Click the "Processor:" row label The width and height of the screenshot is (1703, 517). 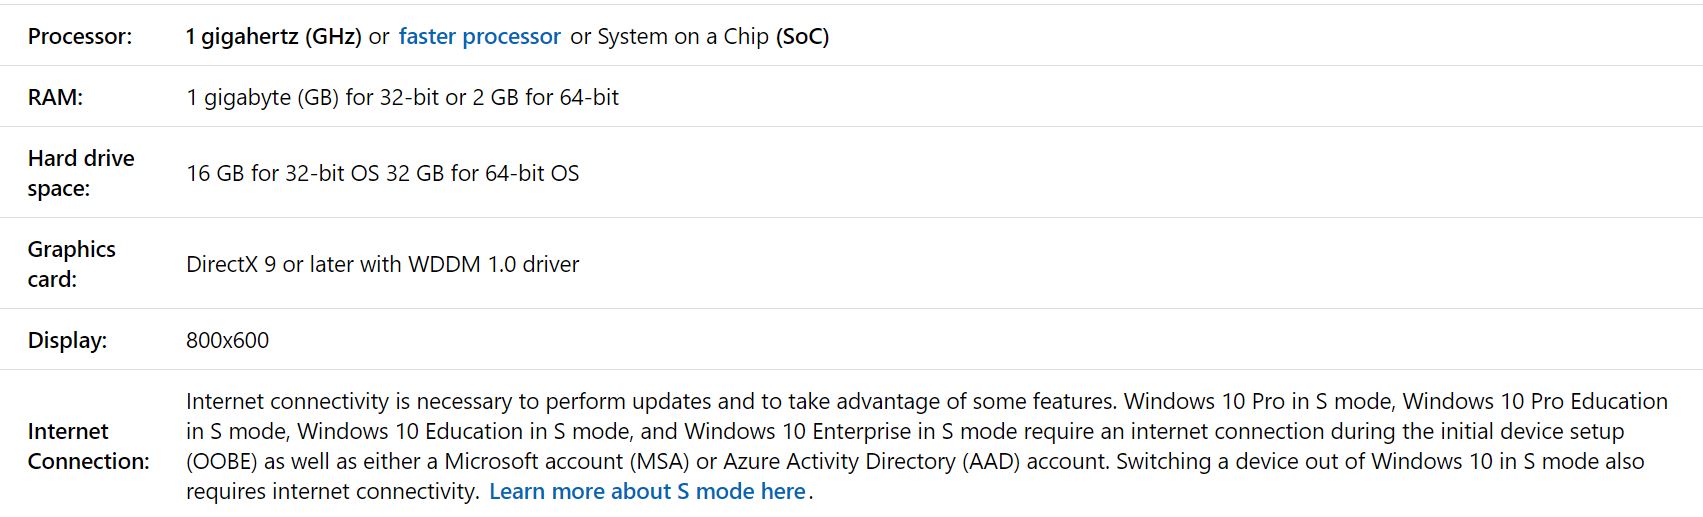tap(79, 37)
